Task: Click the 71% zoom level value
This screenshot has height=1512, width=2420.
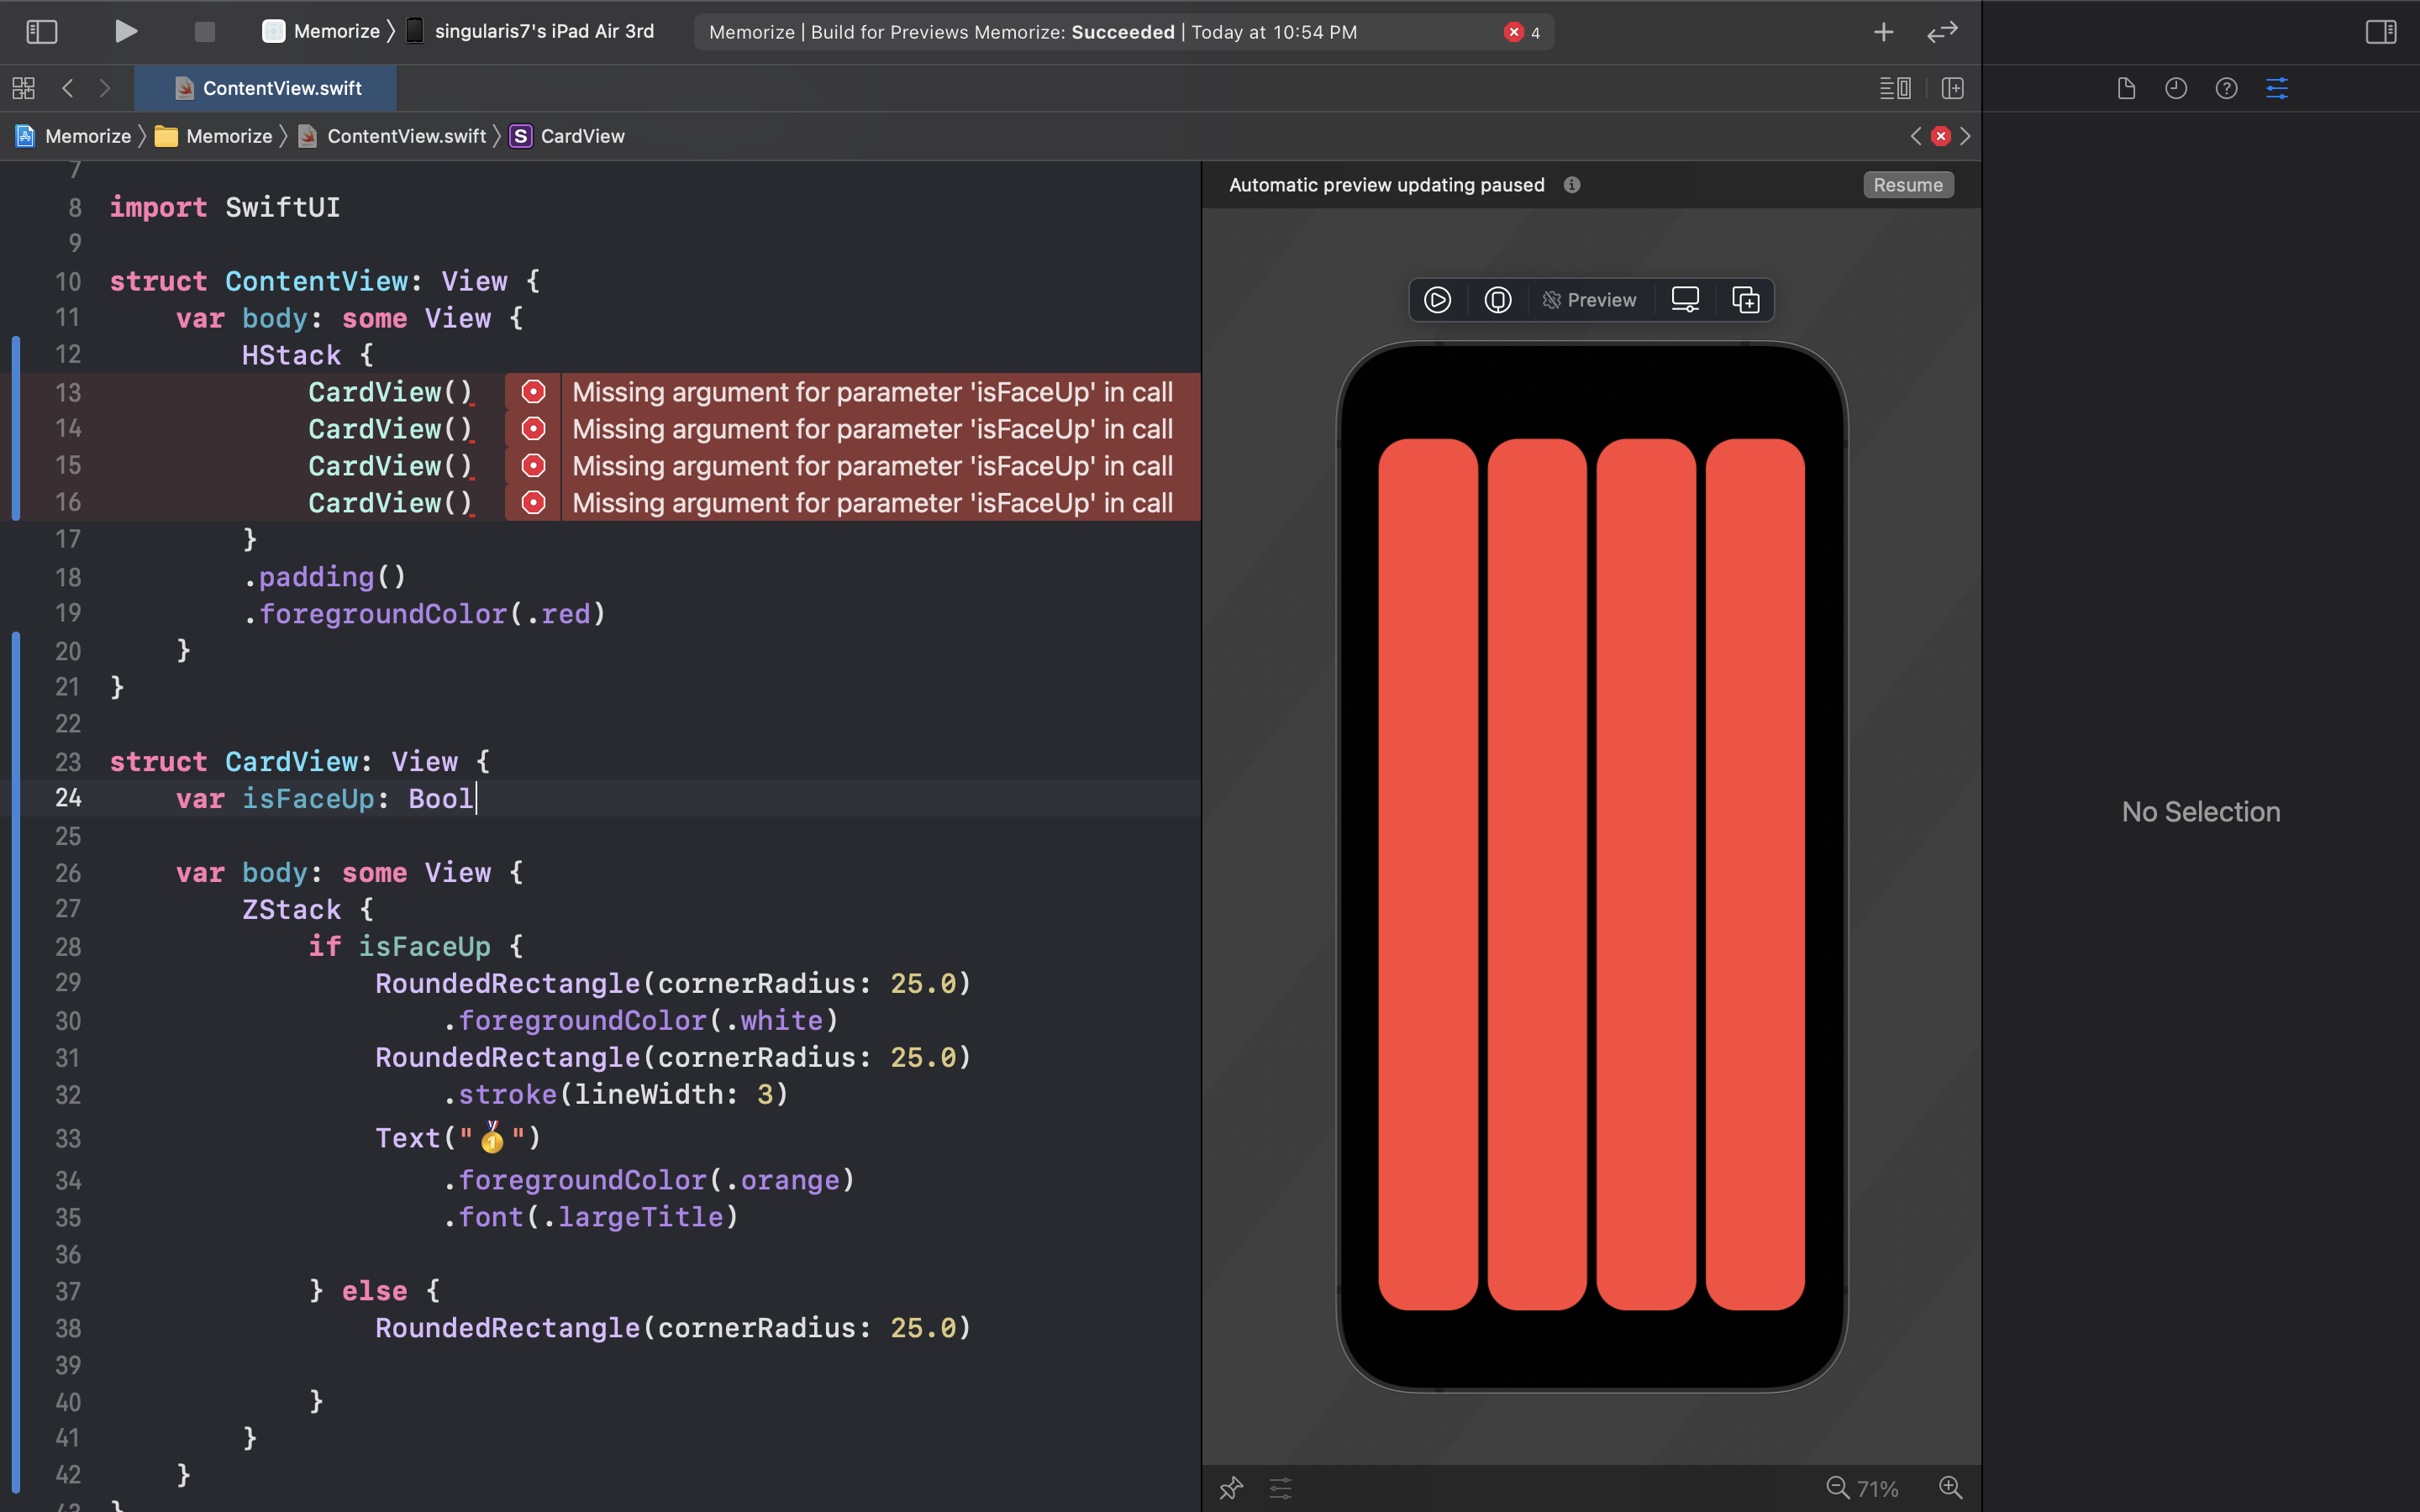Action: (1877, 1488)
